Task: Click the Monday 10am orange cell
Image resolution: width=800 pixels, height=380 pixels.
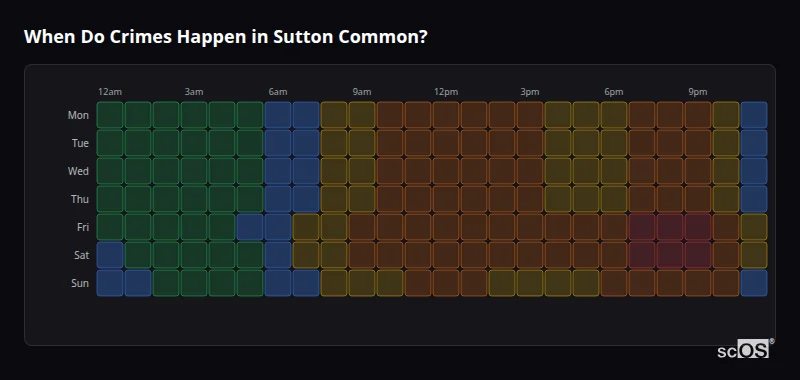Action: pyautogui.click(x=390, y=115)
